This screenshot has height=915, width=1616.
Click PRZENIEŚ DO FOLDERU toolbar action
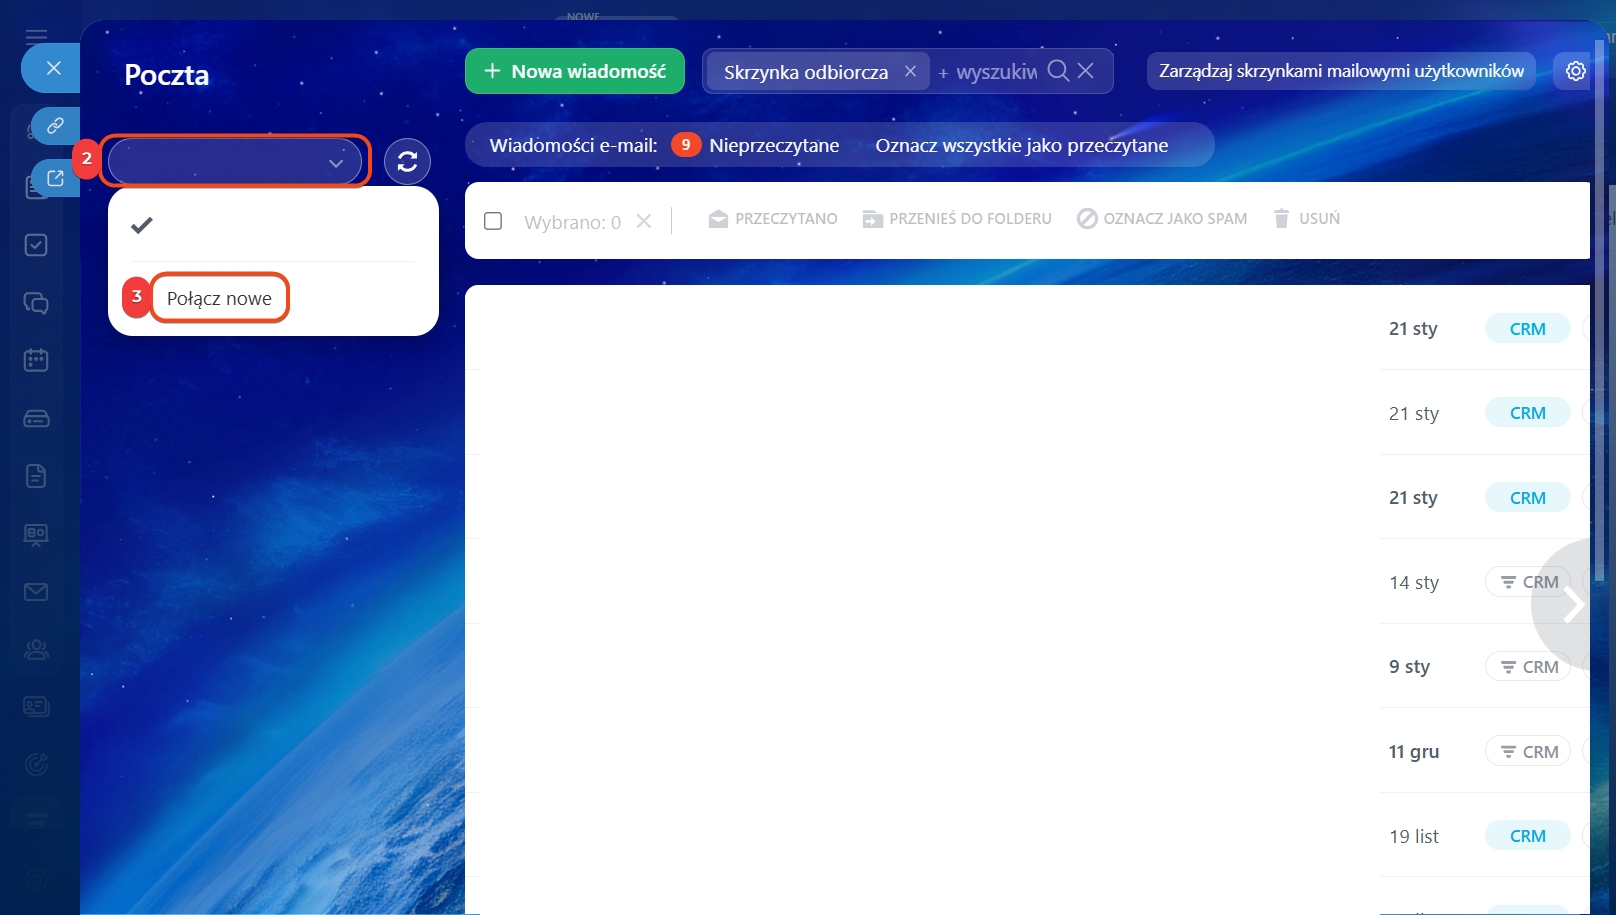click(957, 219)
